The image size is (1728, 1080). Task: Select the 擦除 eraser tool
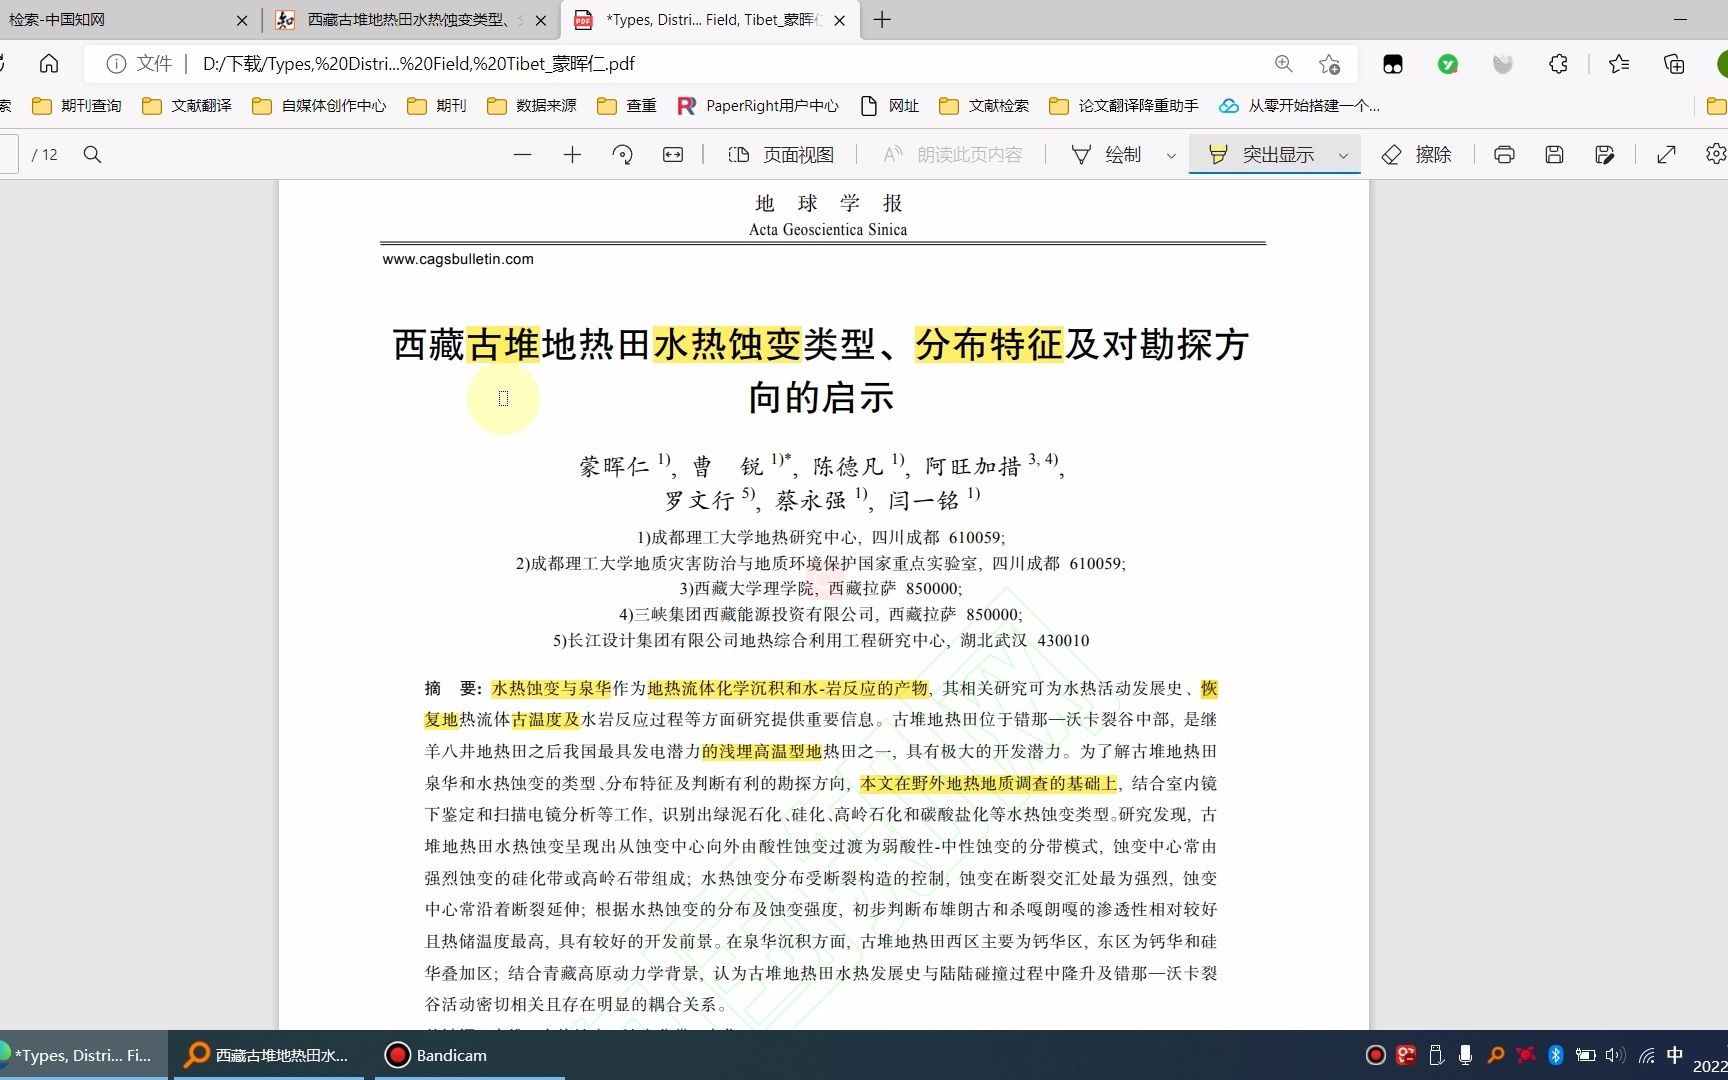tap(1416, 154)
